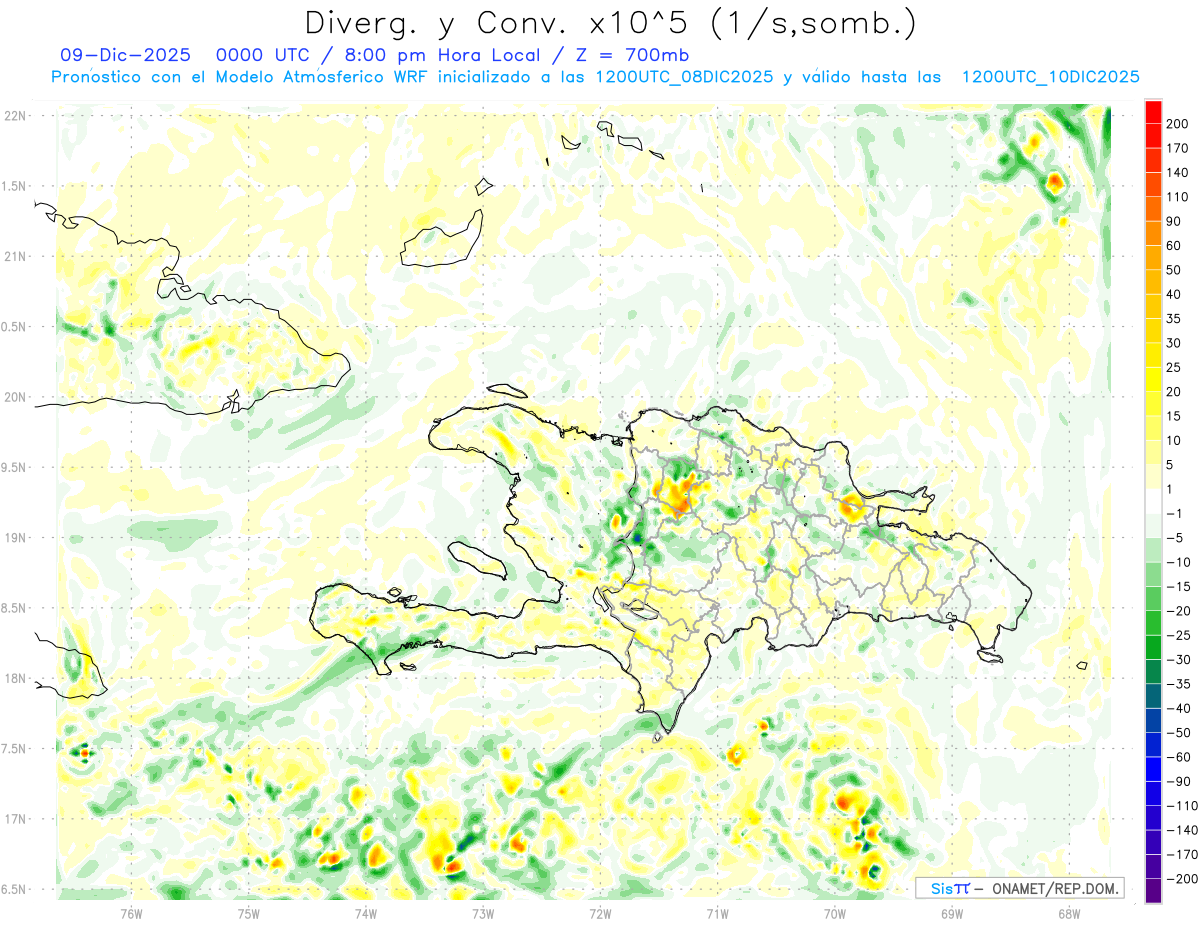The width and height of the screenshot is (1200, 927).
Task: Pick the purple colorbar segment below -200
Action: (1153, 891)
